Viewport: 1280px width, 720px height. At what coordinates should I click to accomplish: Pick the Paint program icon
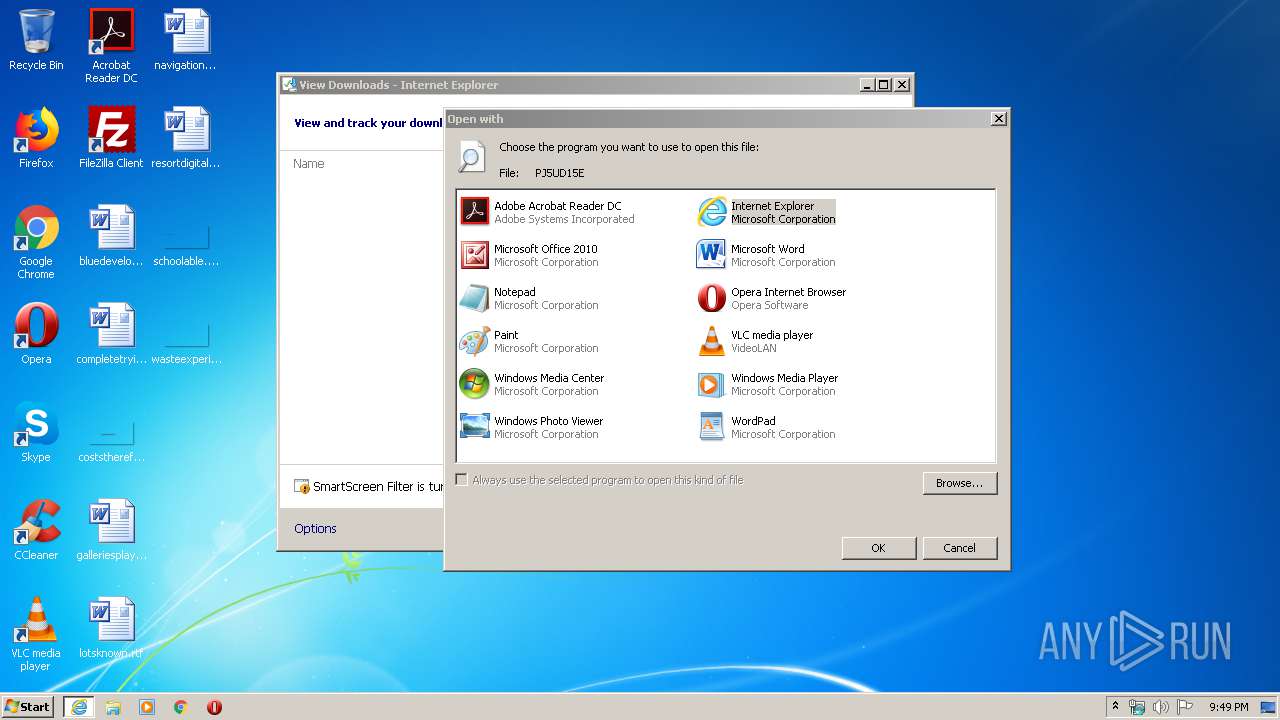474,341
